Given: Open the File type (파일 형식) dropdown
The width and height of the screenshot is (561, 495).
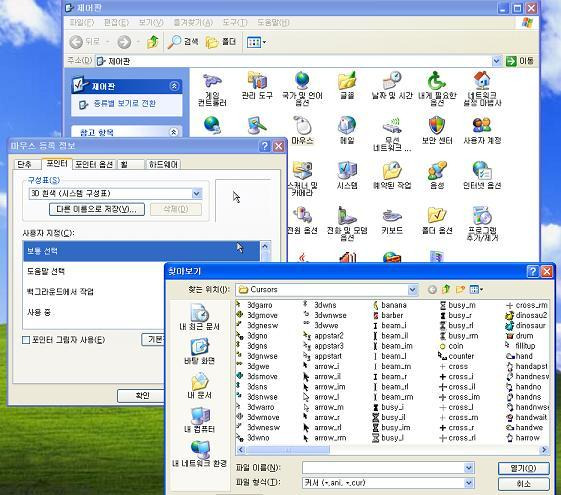Looking at the screenshot, I should [469, 483].
